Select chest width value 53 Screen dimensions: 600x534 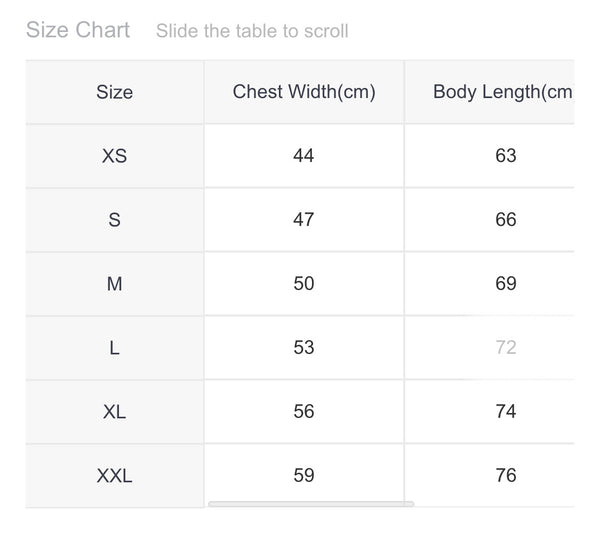coord(304,348)
